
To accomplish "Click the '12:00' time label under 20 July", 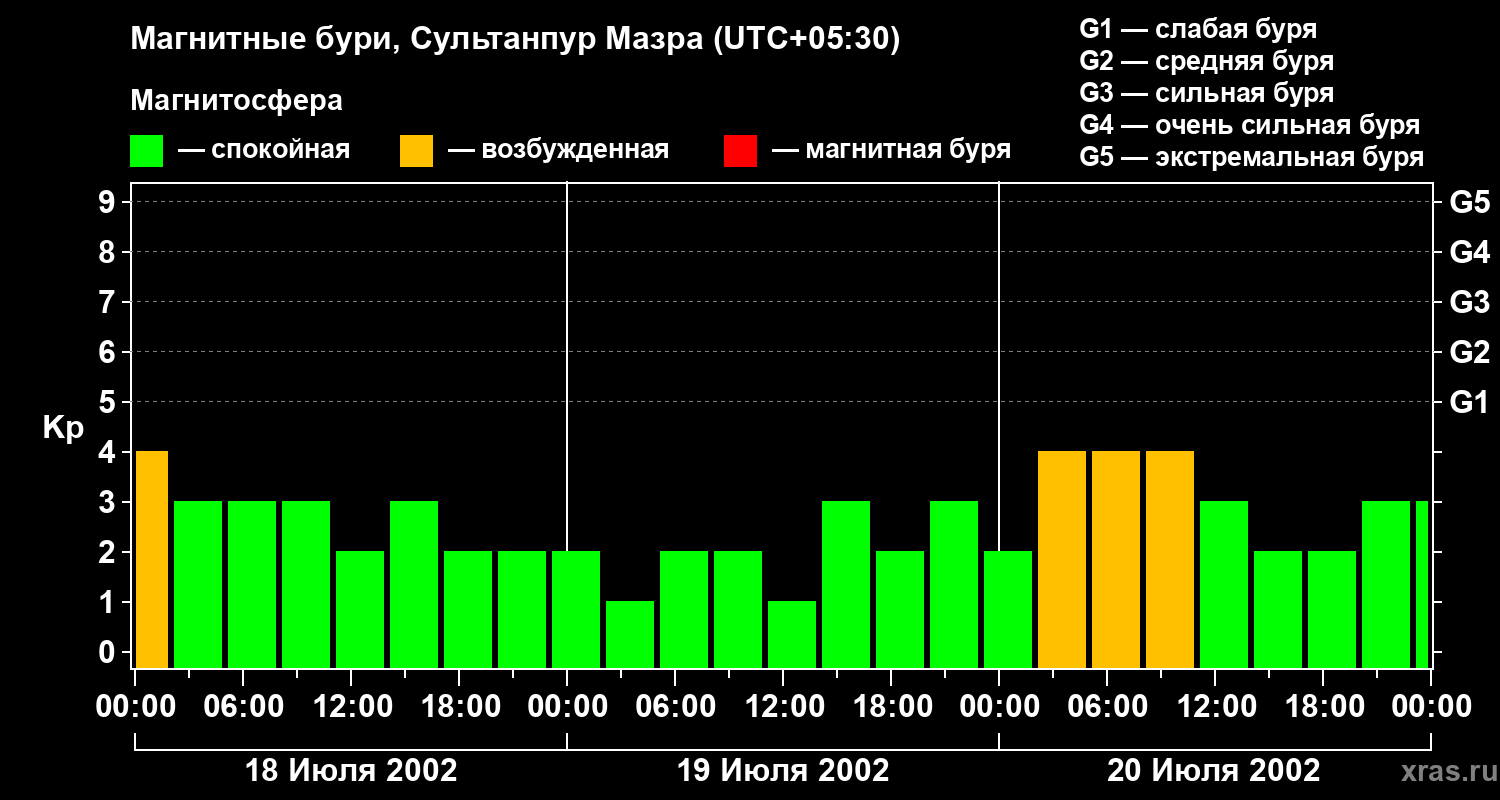I will (x=1215, y=707).
